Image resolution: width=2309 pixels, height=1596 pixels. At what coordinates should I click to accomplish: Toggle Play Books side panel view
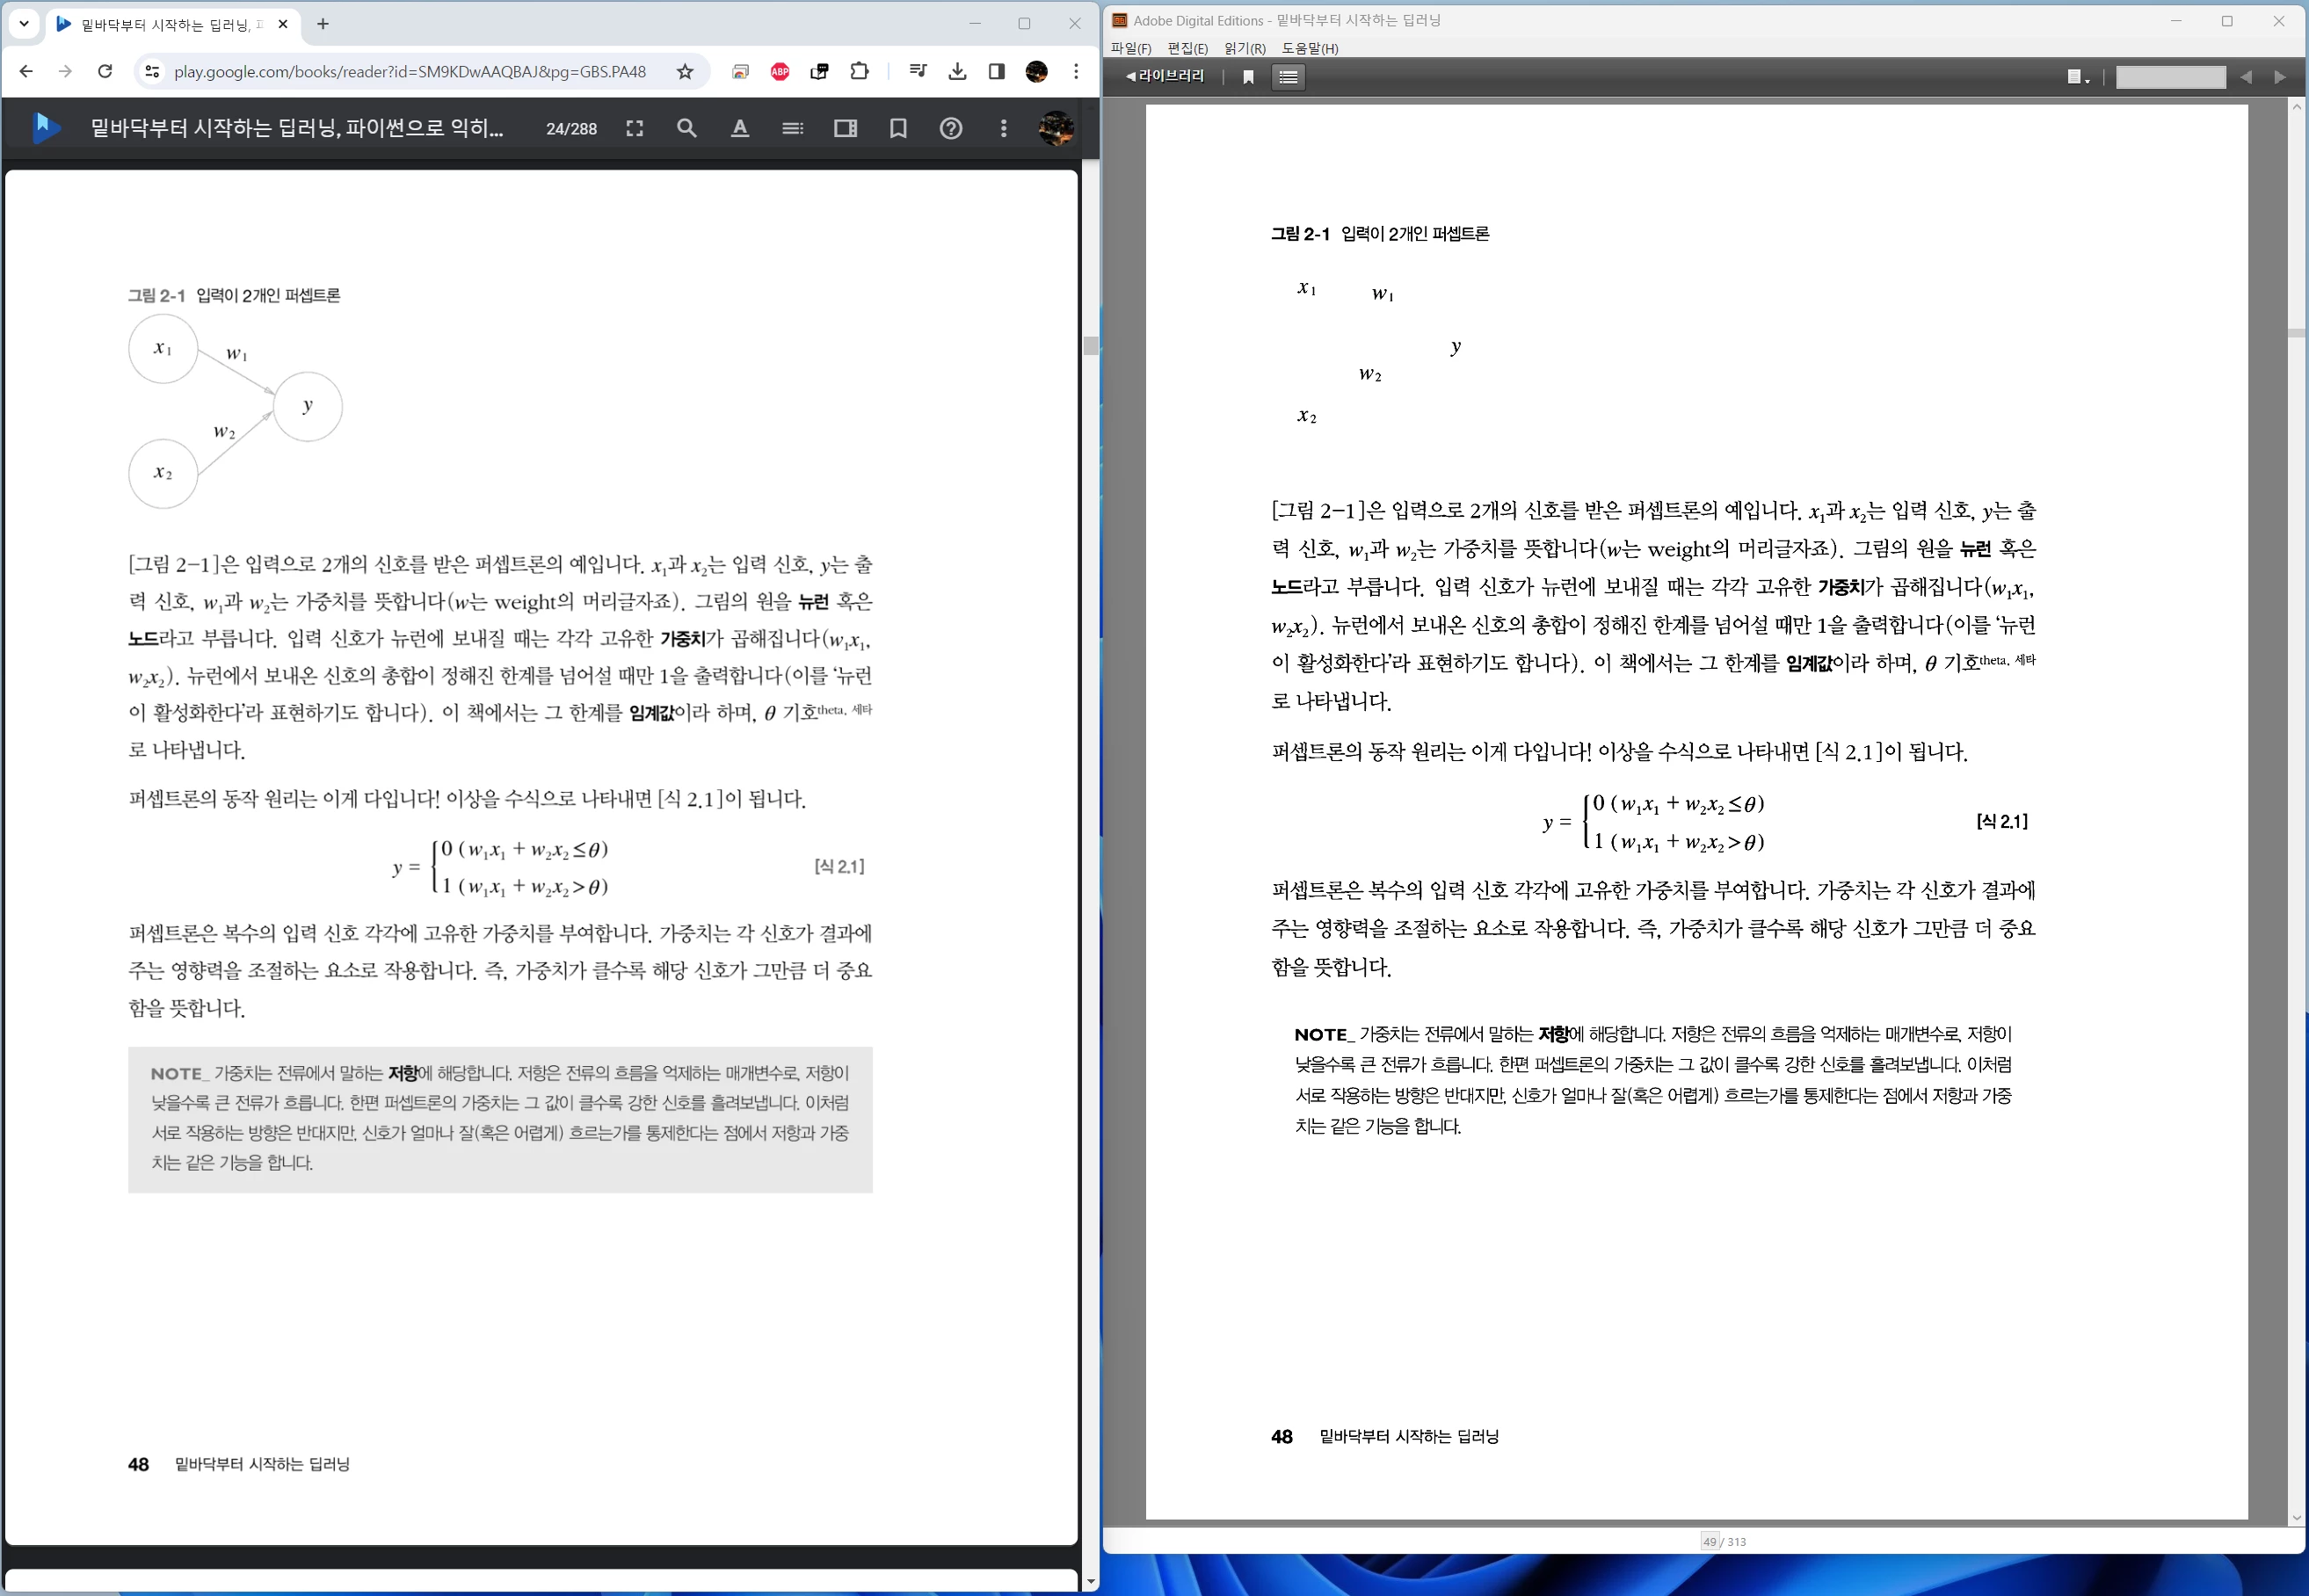[x=845, y=128]
